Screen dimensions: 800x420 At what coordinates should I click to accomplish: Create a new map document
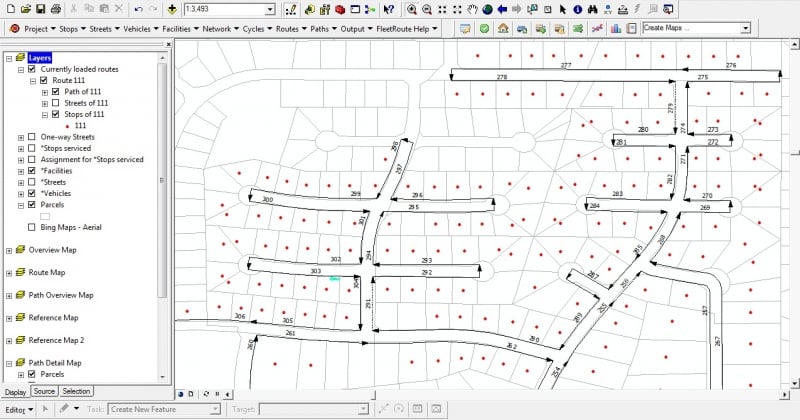click(11, 9)
